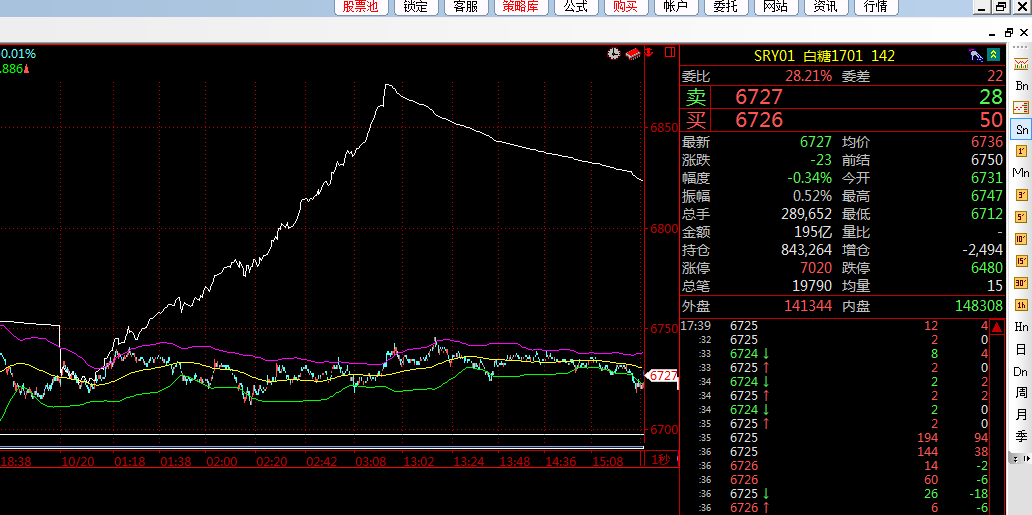Click the sell price 6727 row

click(x=843, y=97)
